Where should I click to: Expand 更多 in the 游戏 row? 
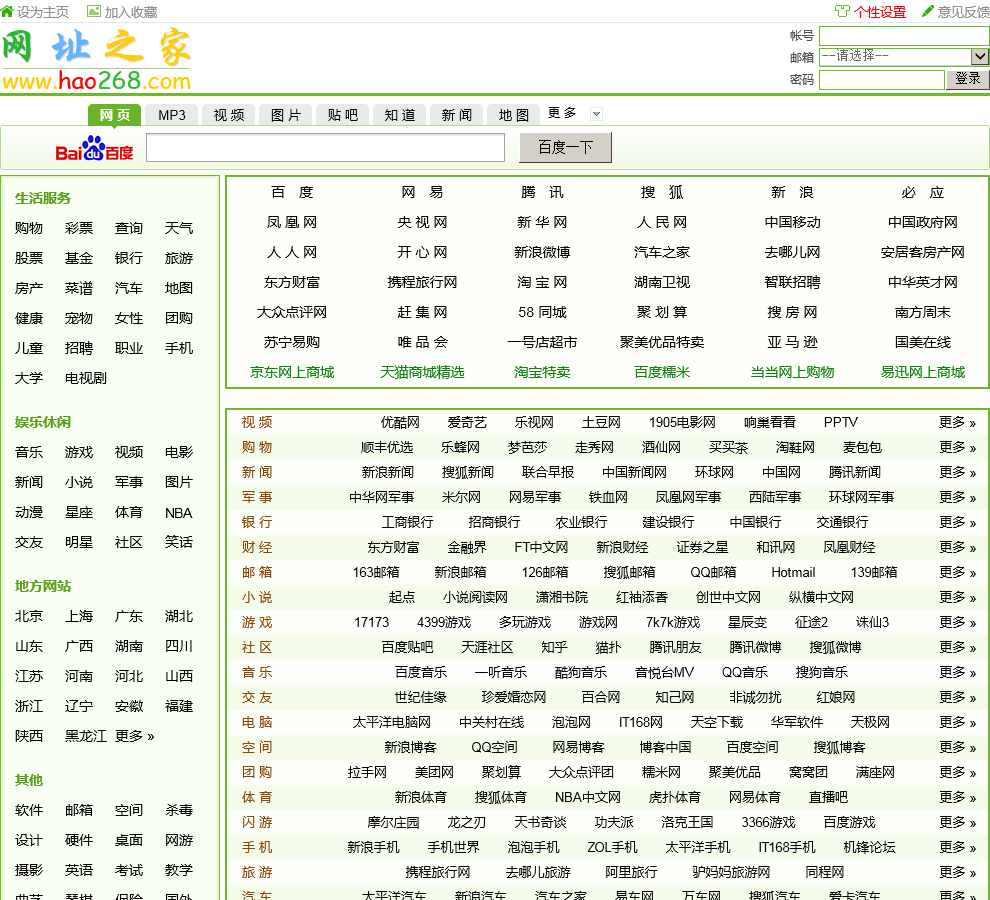(x=957, y=622)
